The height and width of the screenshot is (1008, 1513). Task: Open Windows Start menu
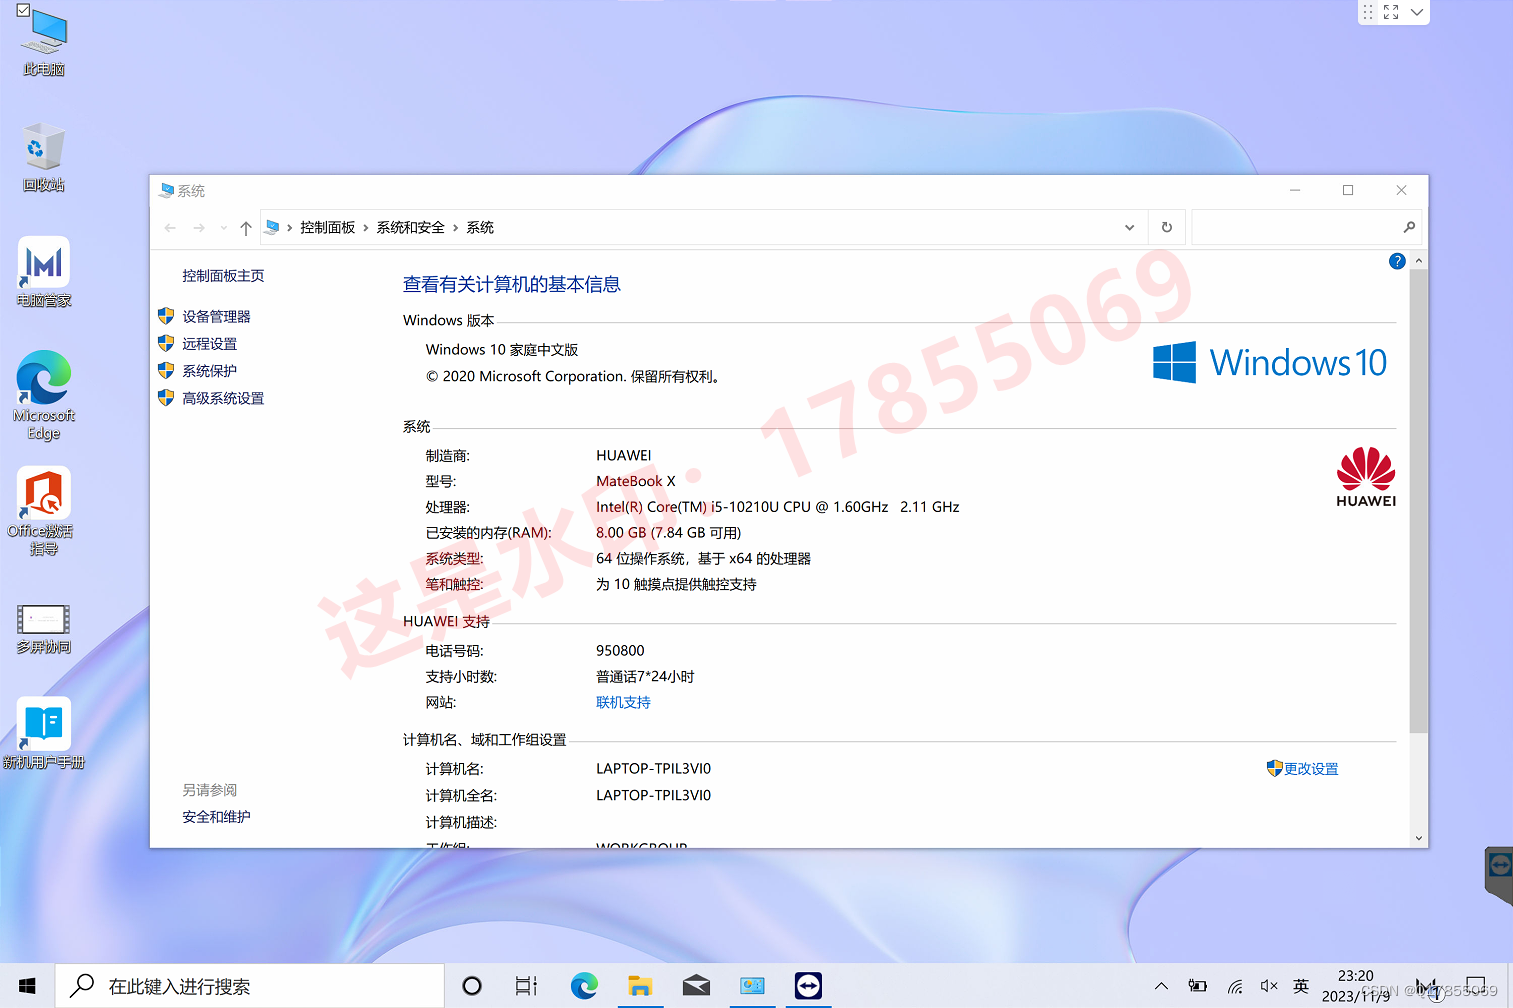pyautogui.click(x=27, y=986)
